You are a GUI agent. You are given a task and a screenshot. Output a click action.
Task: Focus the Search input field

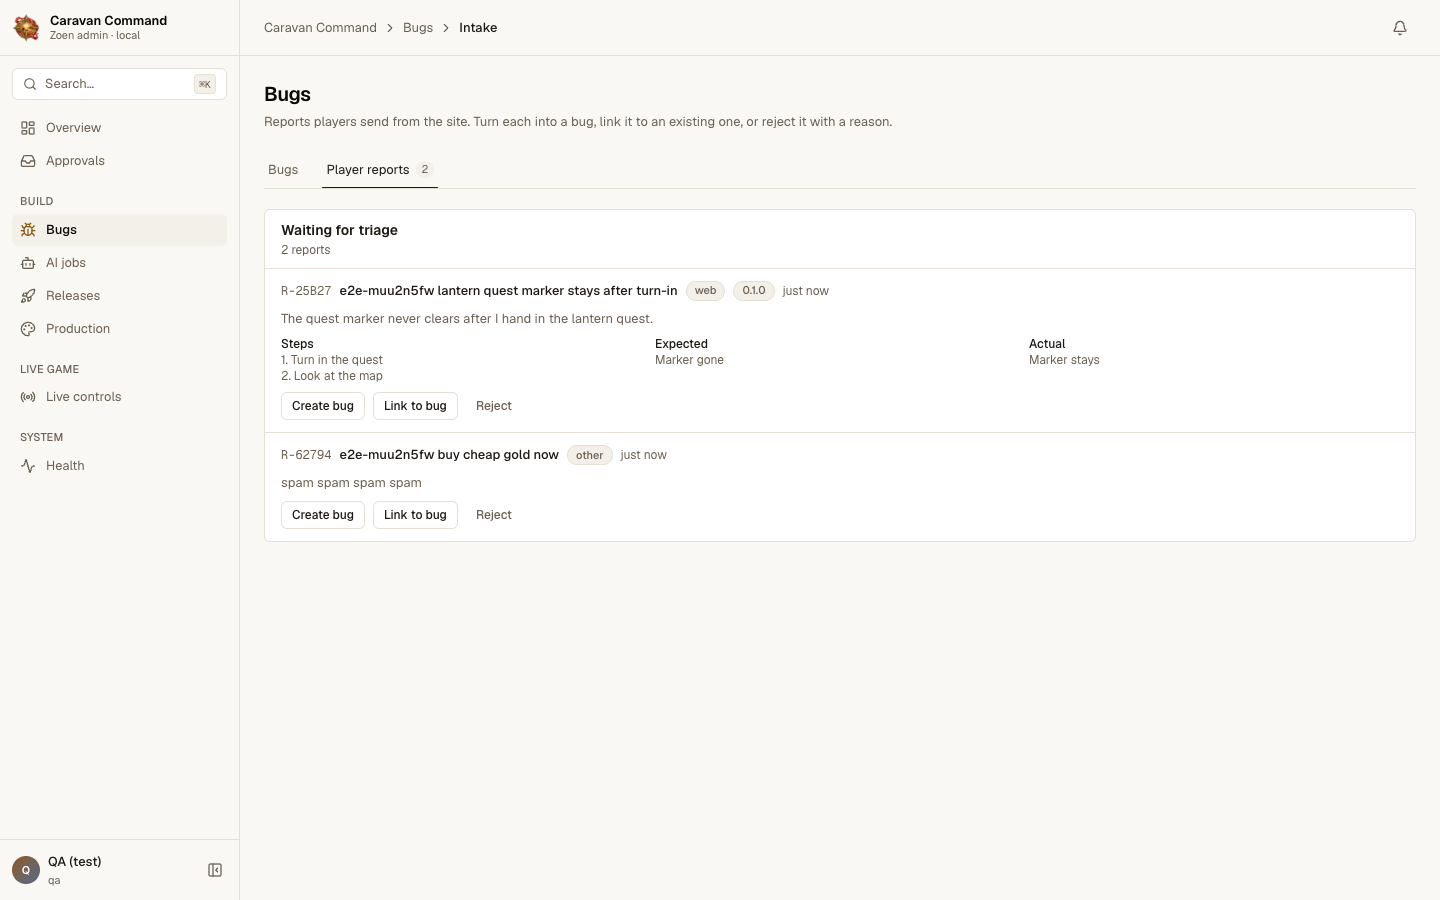119,84
